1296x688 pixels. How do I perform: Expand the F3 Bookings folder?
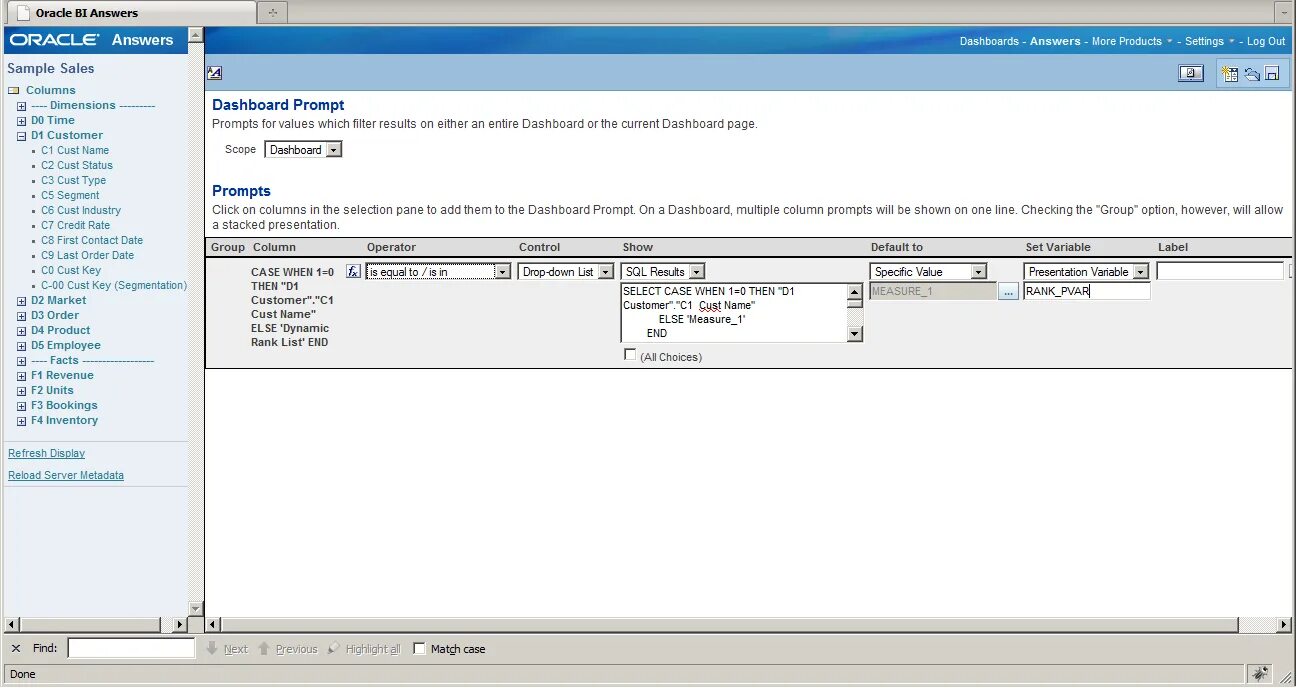point(22,405)
